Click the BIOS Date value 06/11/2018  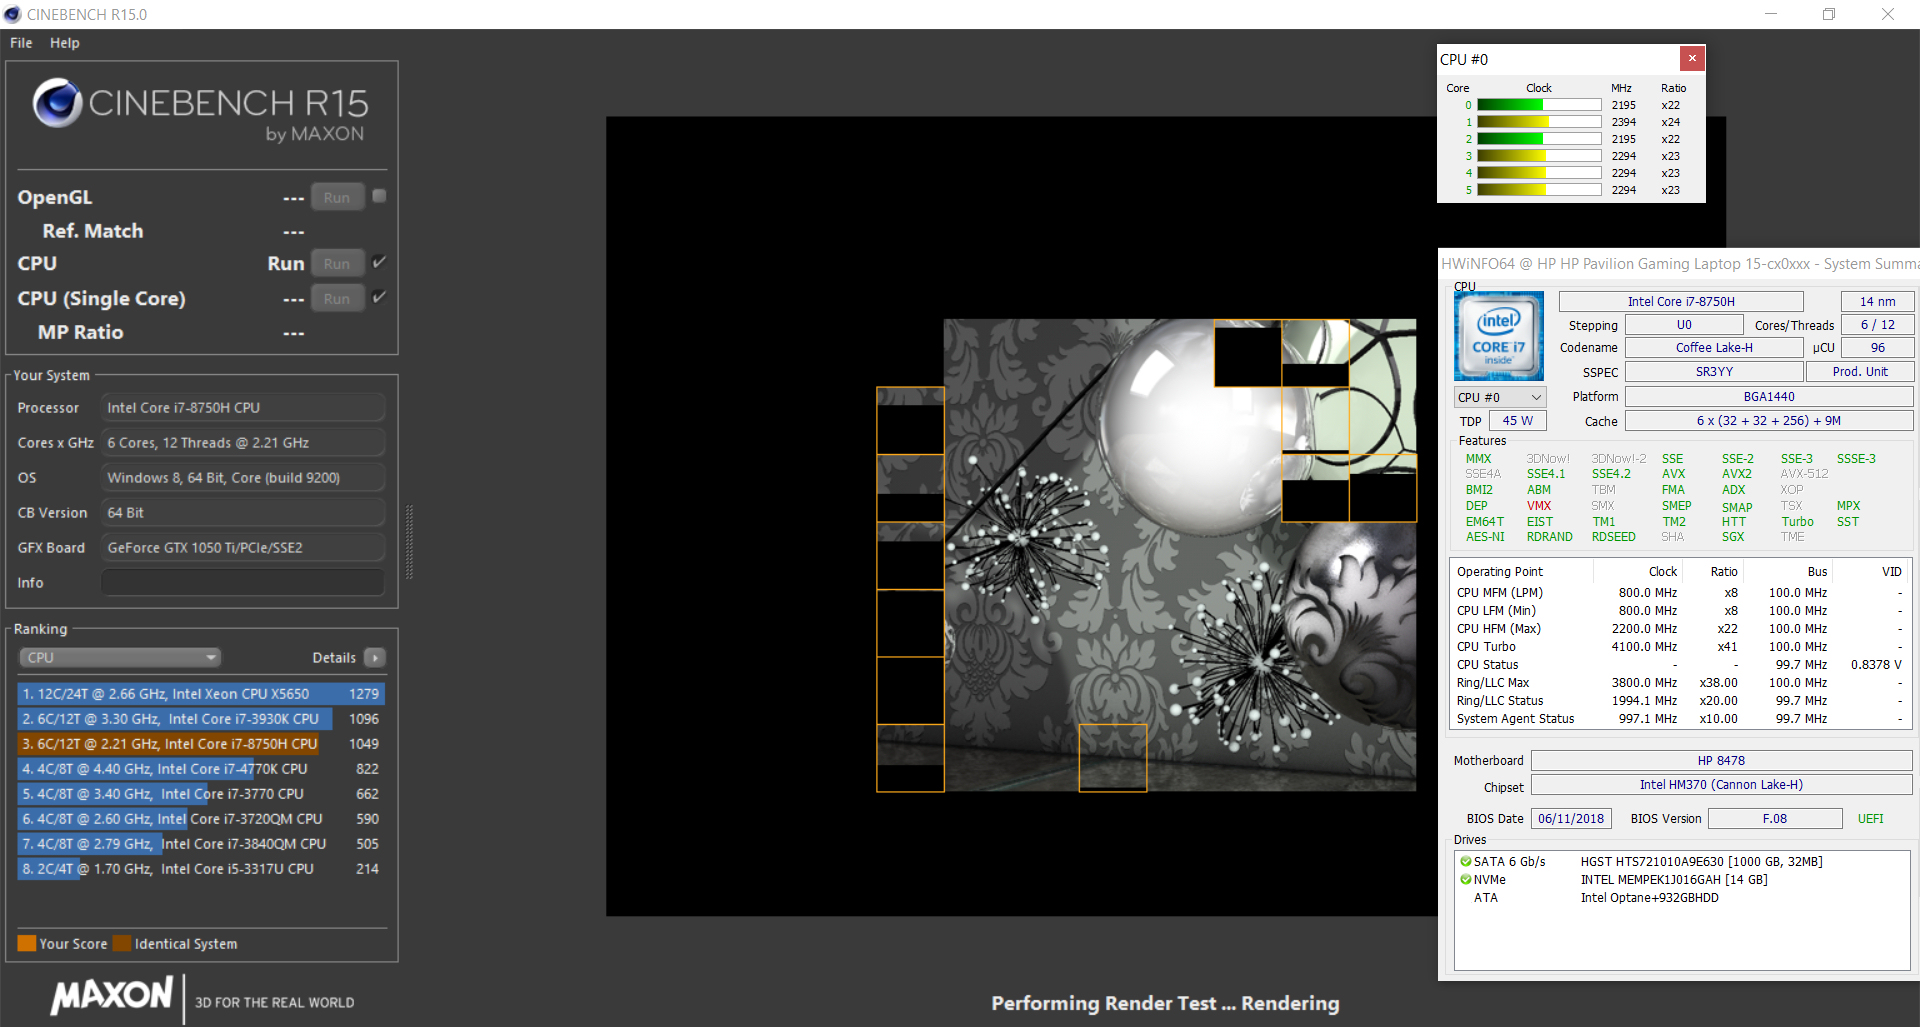tap(1571, 819)
